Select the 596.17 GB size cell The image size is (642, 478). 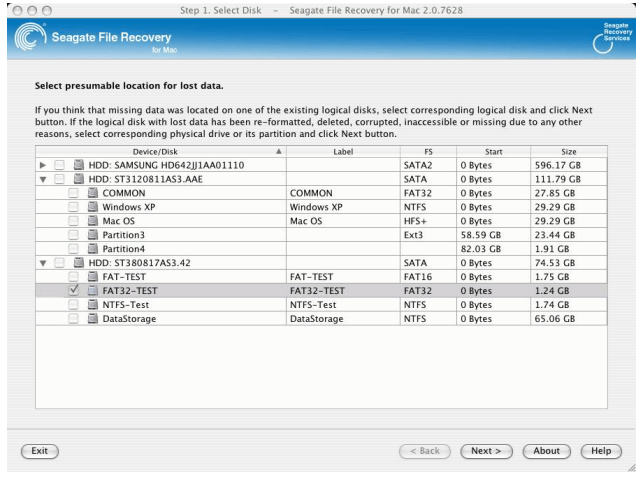click(x=569, y=165)
